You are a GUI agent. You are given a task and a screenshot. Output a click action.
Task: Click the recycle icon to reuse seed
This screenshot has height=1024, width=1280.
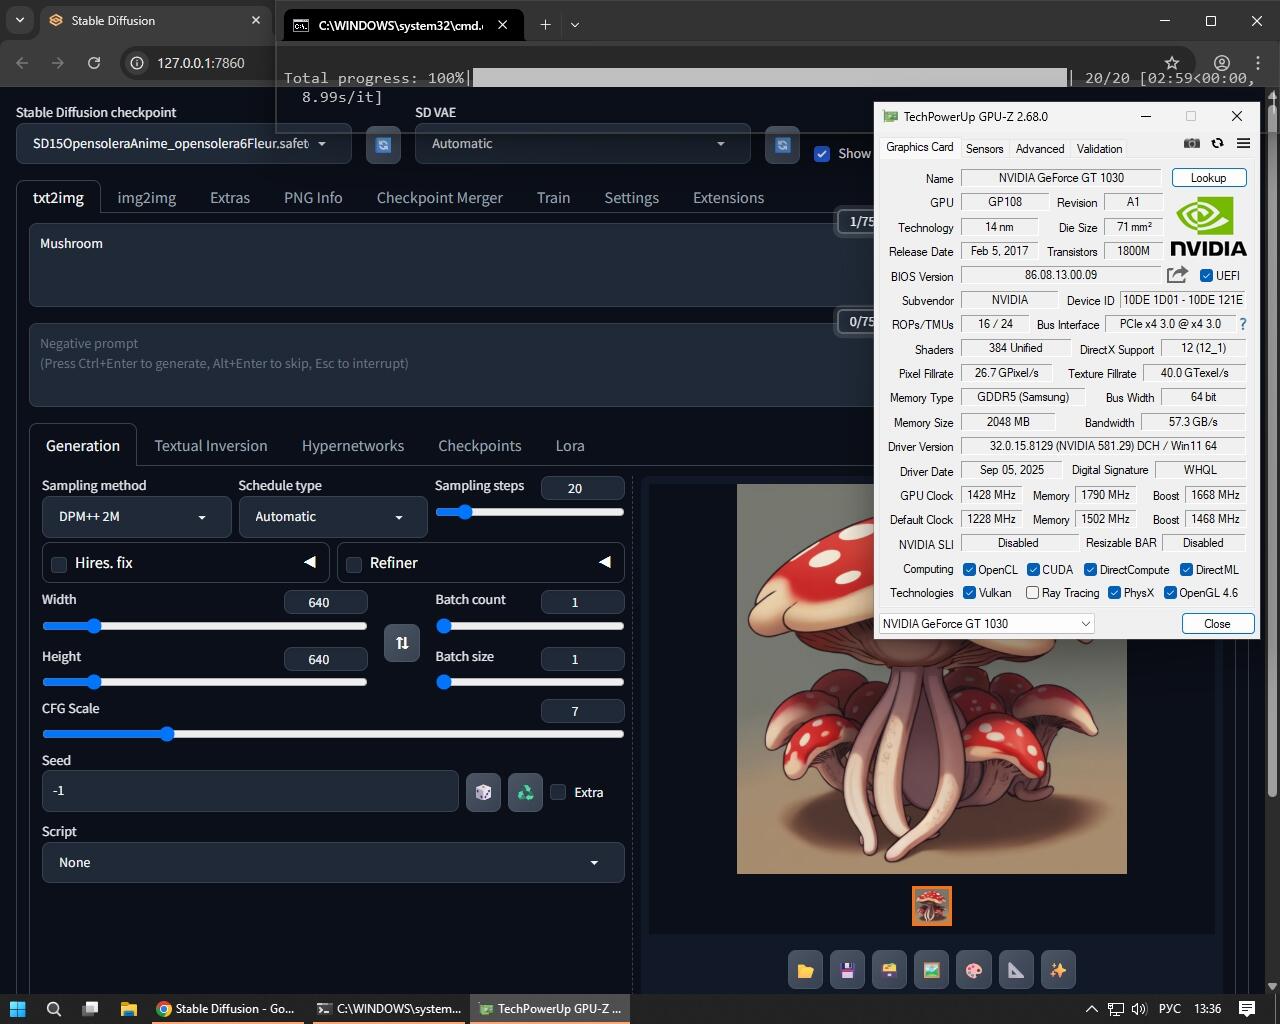click(x=525, y=792)
